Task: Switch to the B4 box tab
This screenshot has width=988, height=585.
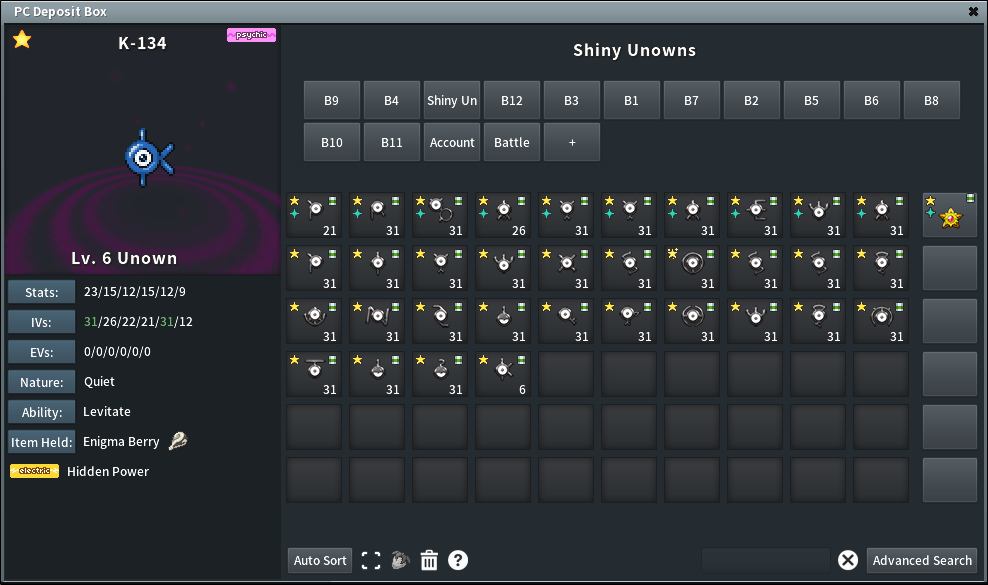Action: 391,100
